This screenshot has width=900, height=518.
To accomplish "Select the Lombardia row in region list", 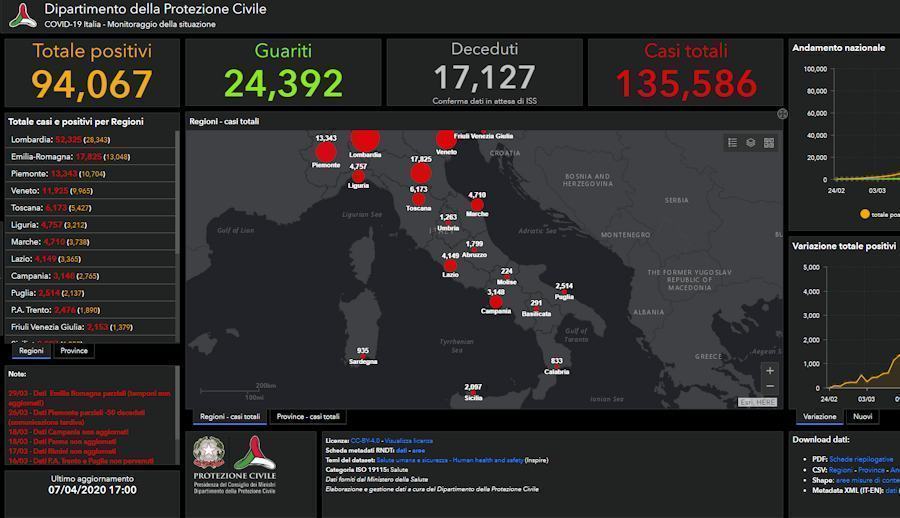I will (91, 140).
